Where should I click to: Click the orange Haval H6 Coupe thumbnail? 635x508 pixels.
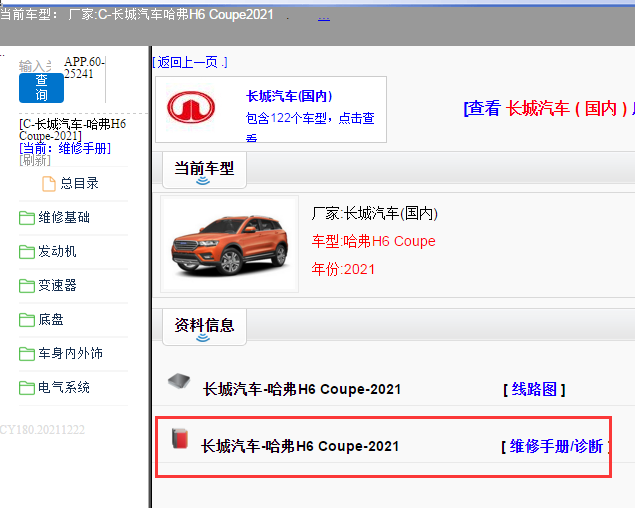coord(230,244)
